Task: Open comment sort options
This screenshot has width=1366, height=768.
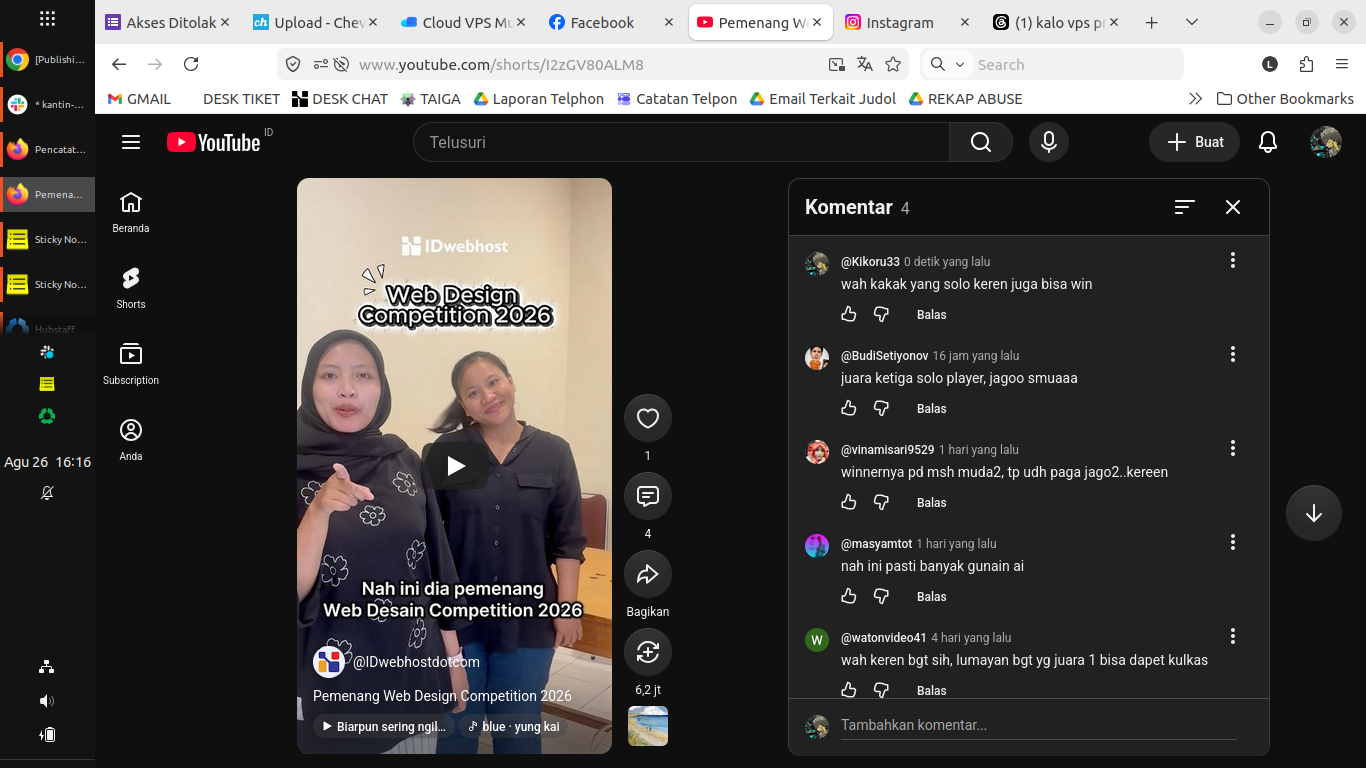Action: (x=1185, y=207)
